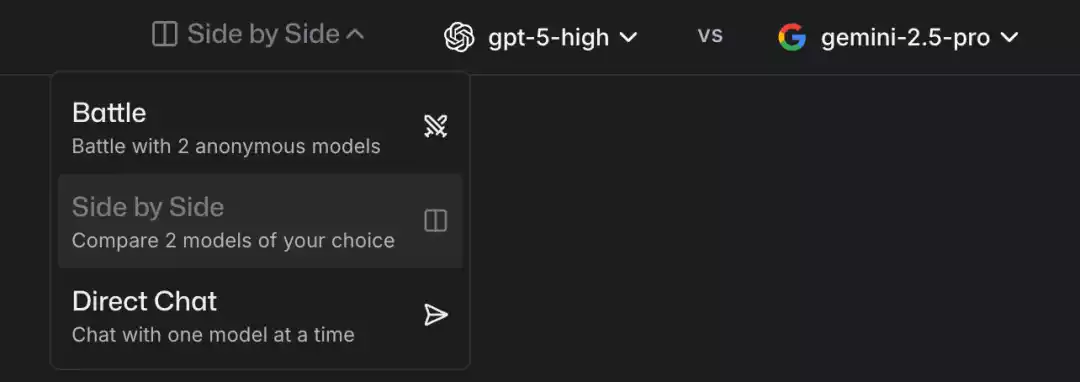
Task: Collapse the Side by Side mode dropdown chevron
Action: 355,34
